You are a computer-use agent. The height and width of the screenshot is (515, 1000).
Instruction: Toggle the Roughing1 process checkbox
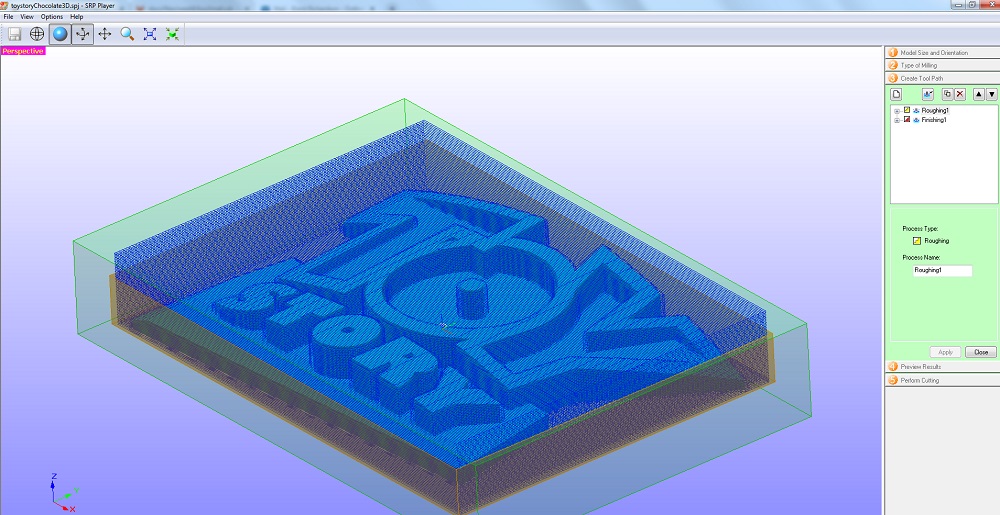907,110
